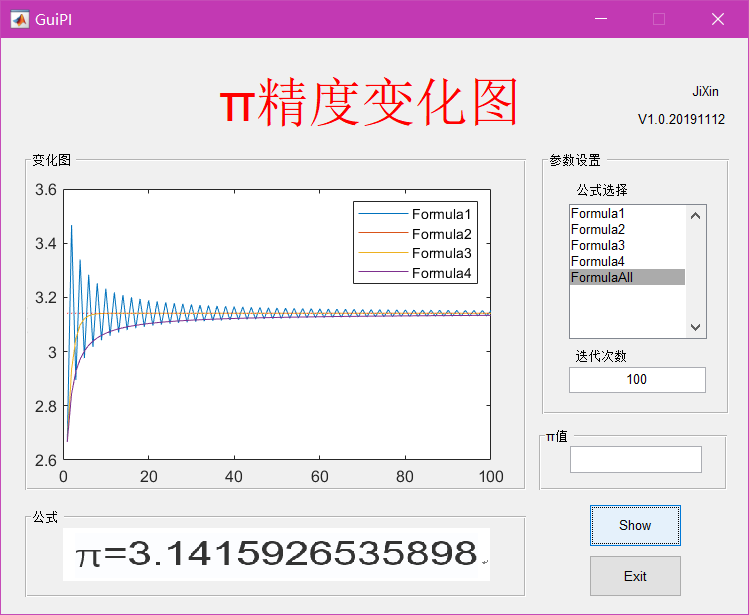Click the π精度变化图 title text
The width and height of the screenshot is (749, 615).
[369, 102]
